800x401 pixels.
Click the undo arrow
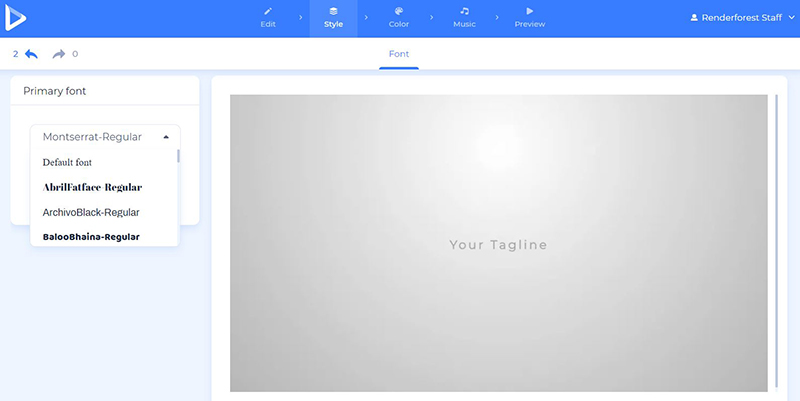click(31, 54)
